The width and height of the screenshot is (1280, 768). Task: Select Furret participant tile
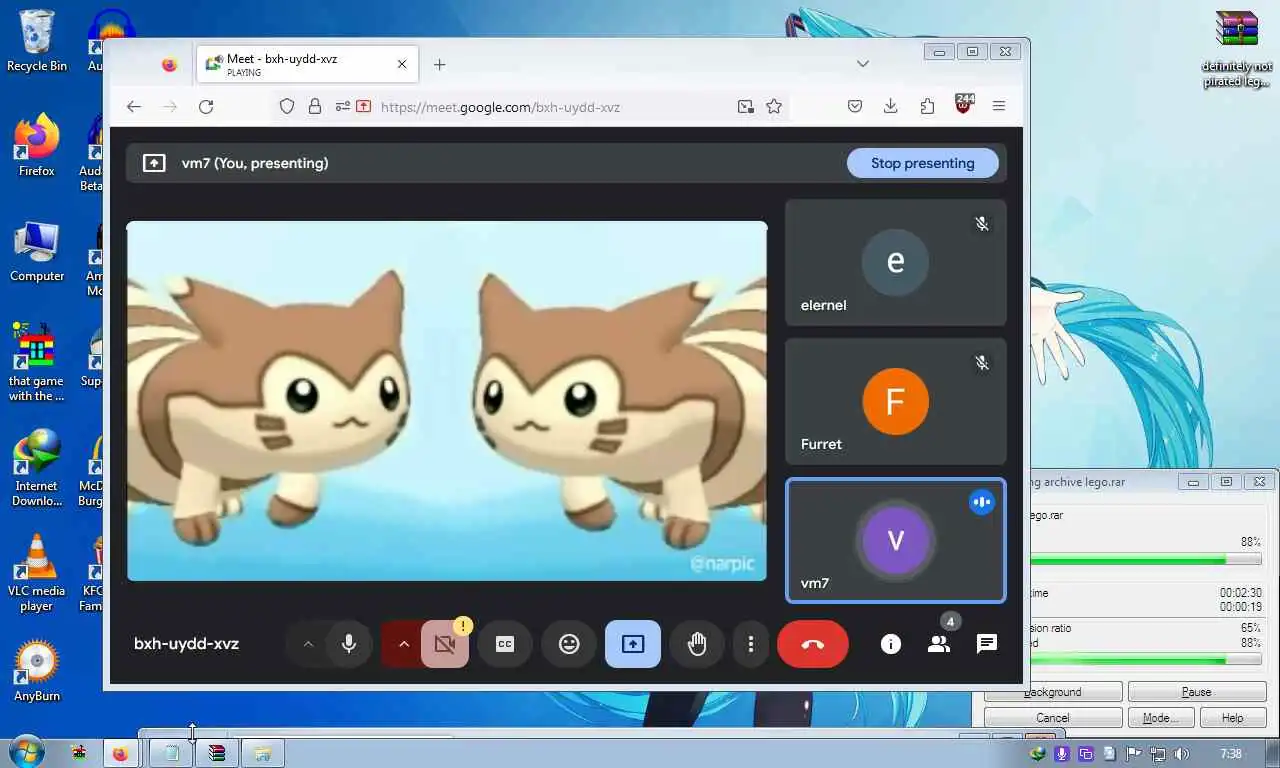coord(895,401)
